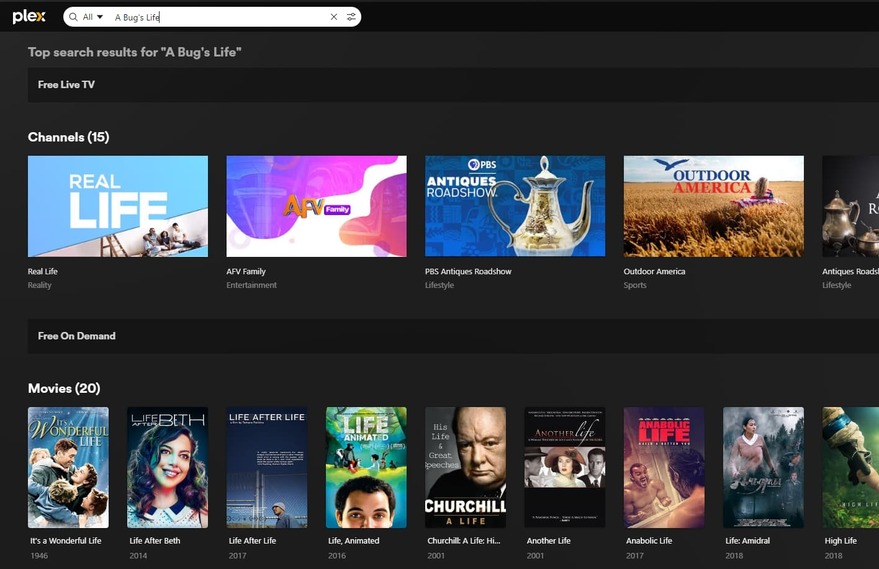Open the Real Life channel thumbnail
This screenshot has height=569, width=879.
pyautogui.click(x=118, y=206)
